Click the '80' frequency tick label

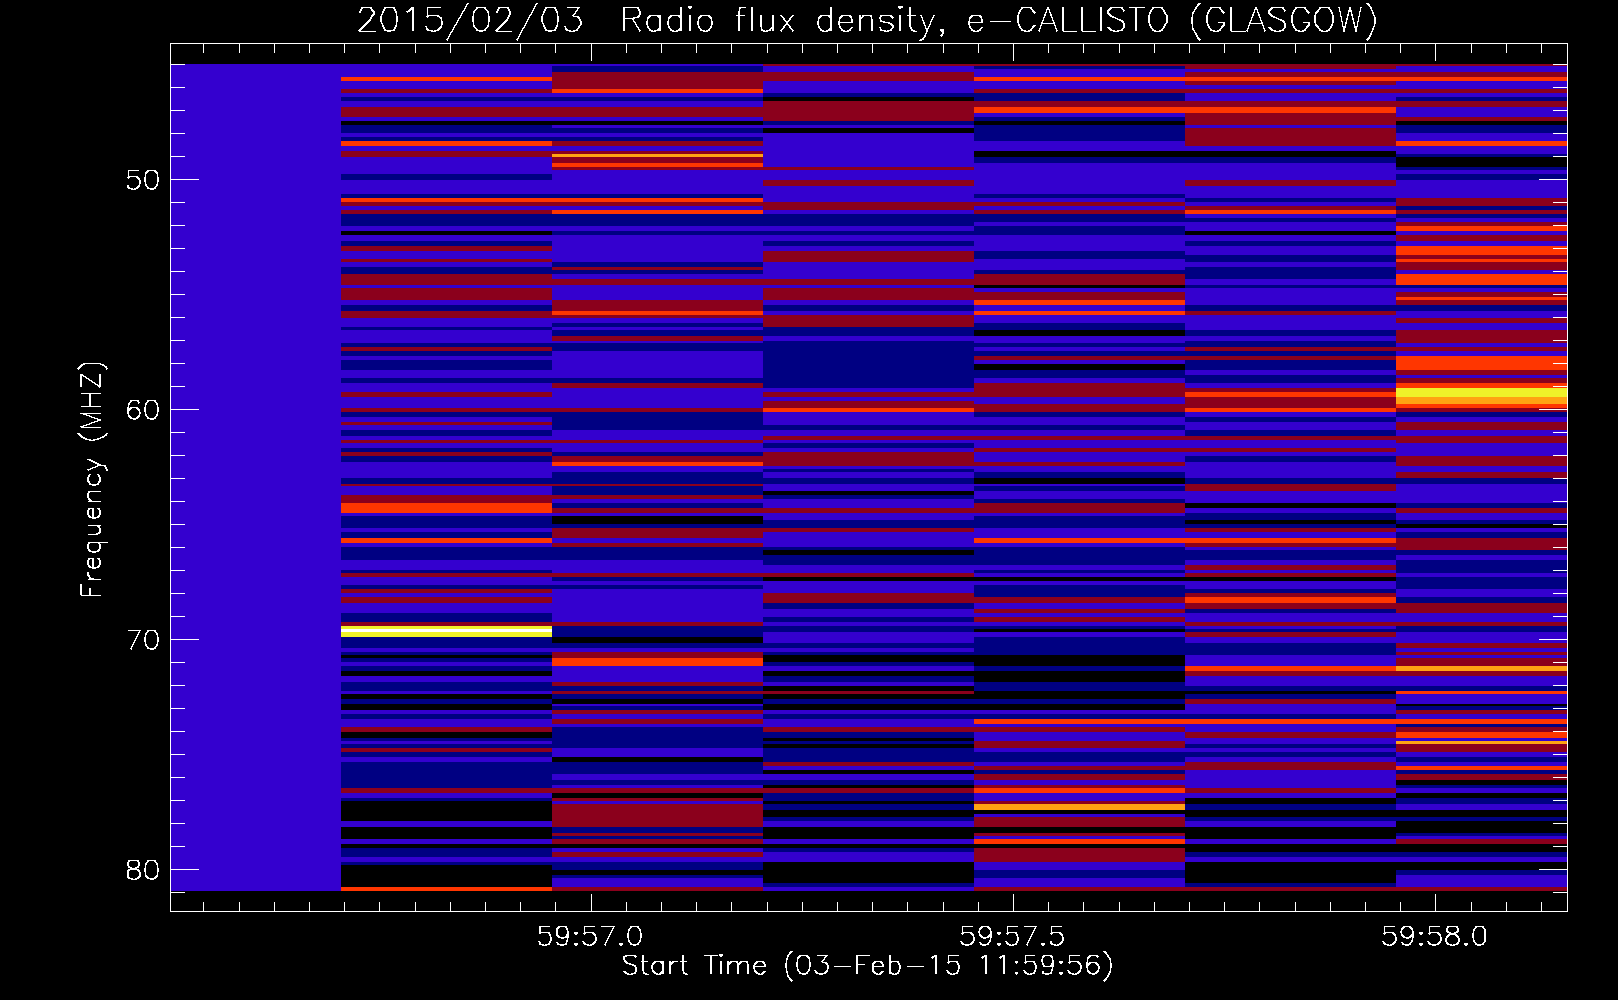click(x=143, y=870)
